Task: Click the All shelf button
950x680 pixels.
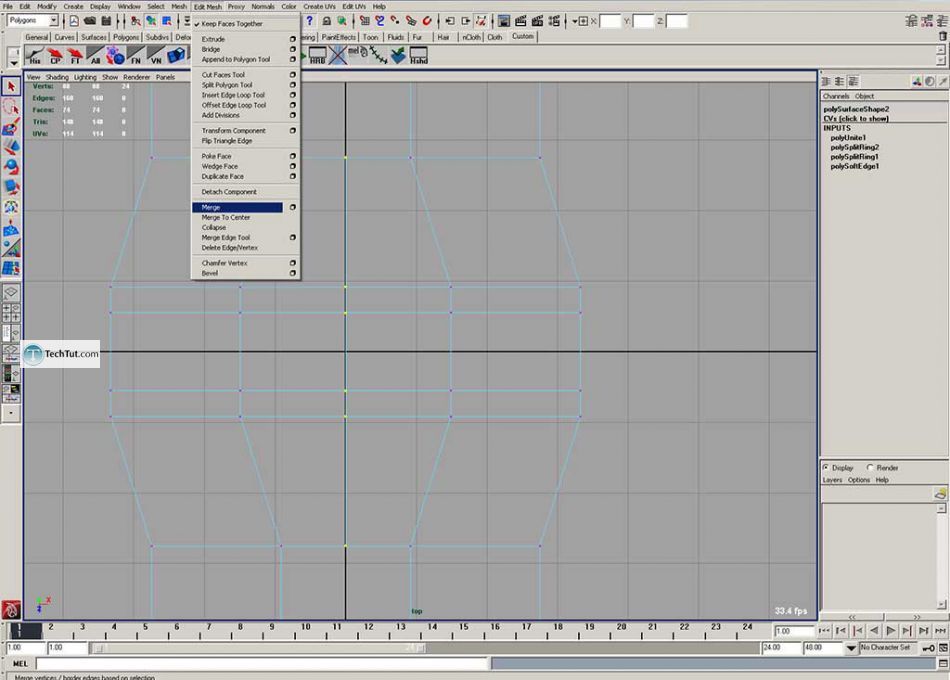Action: [x=95, y=56]
